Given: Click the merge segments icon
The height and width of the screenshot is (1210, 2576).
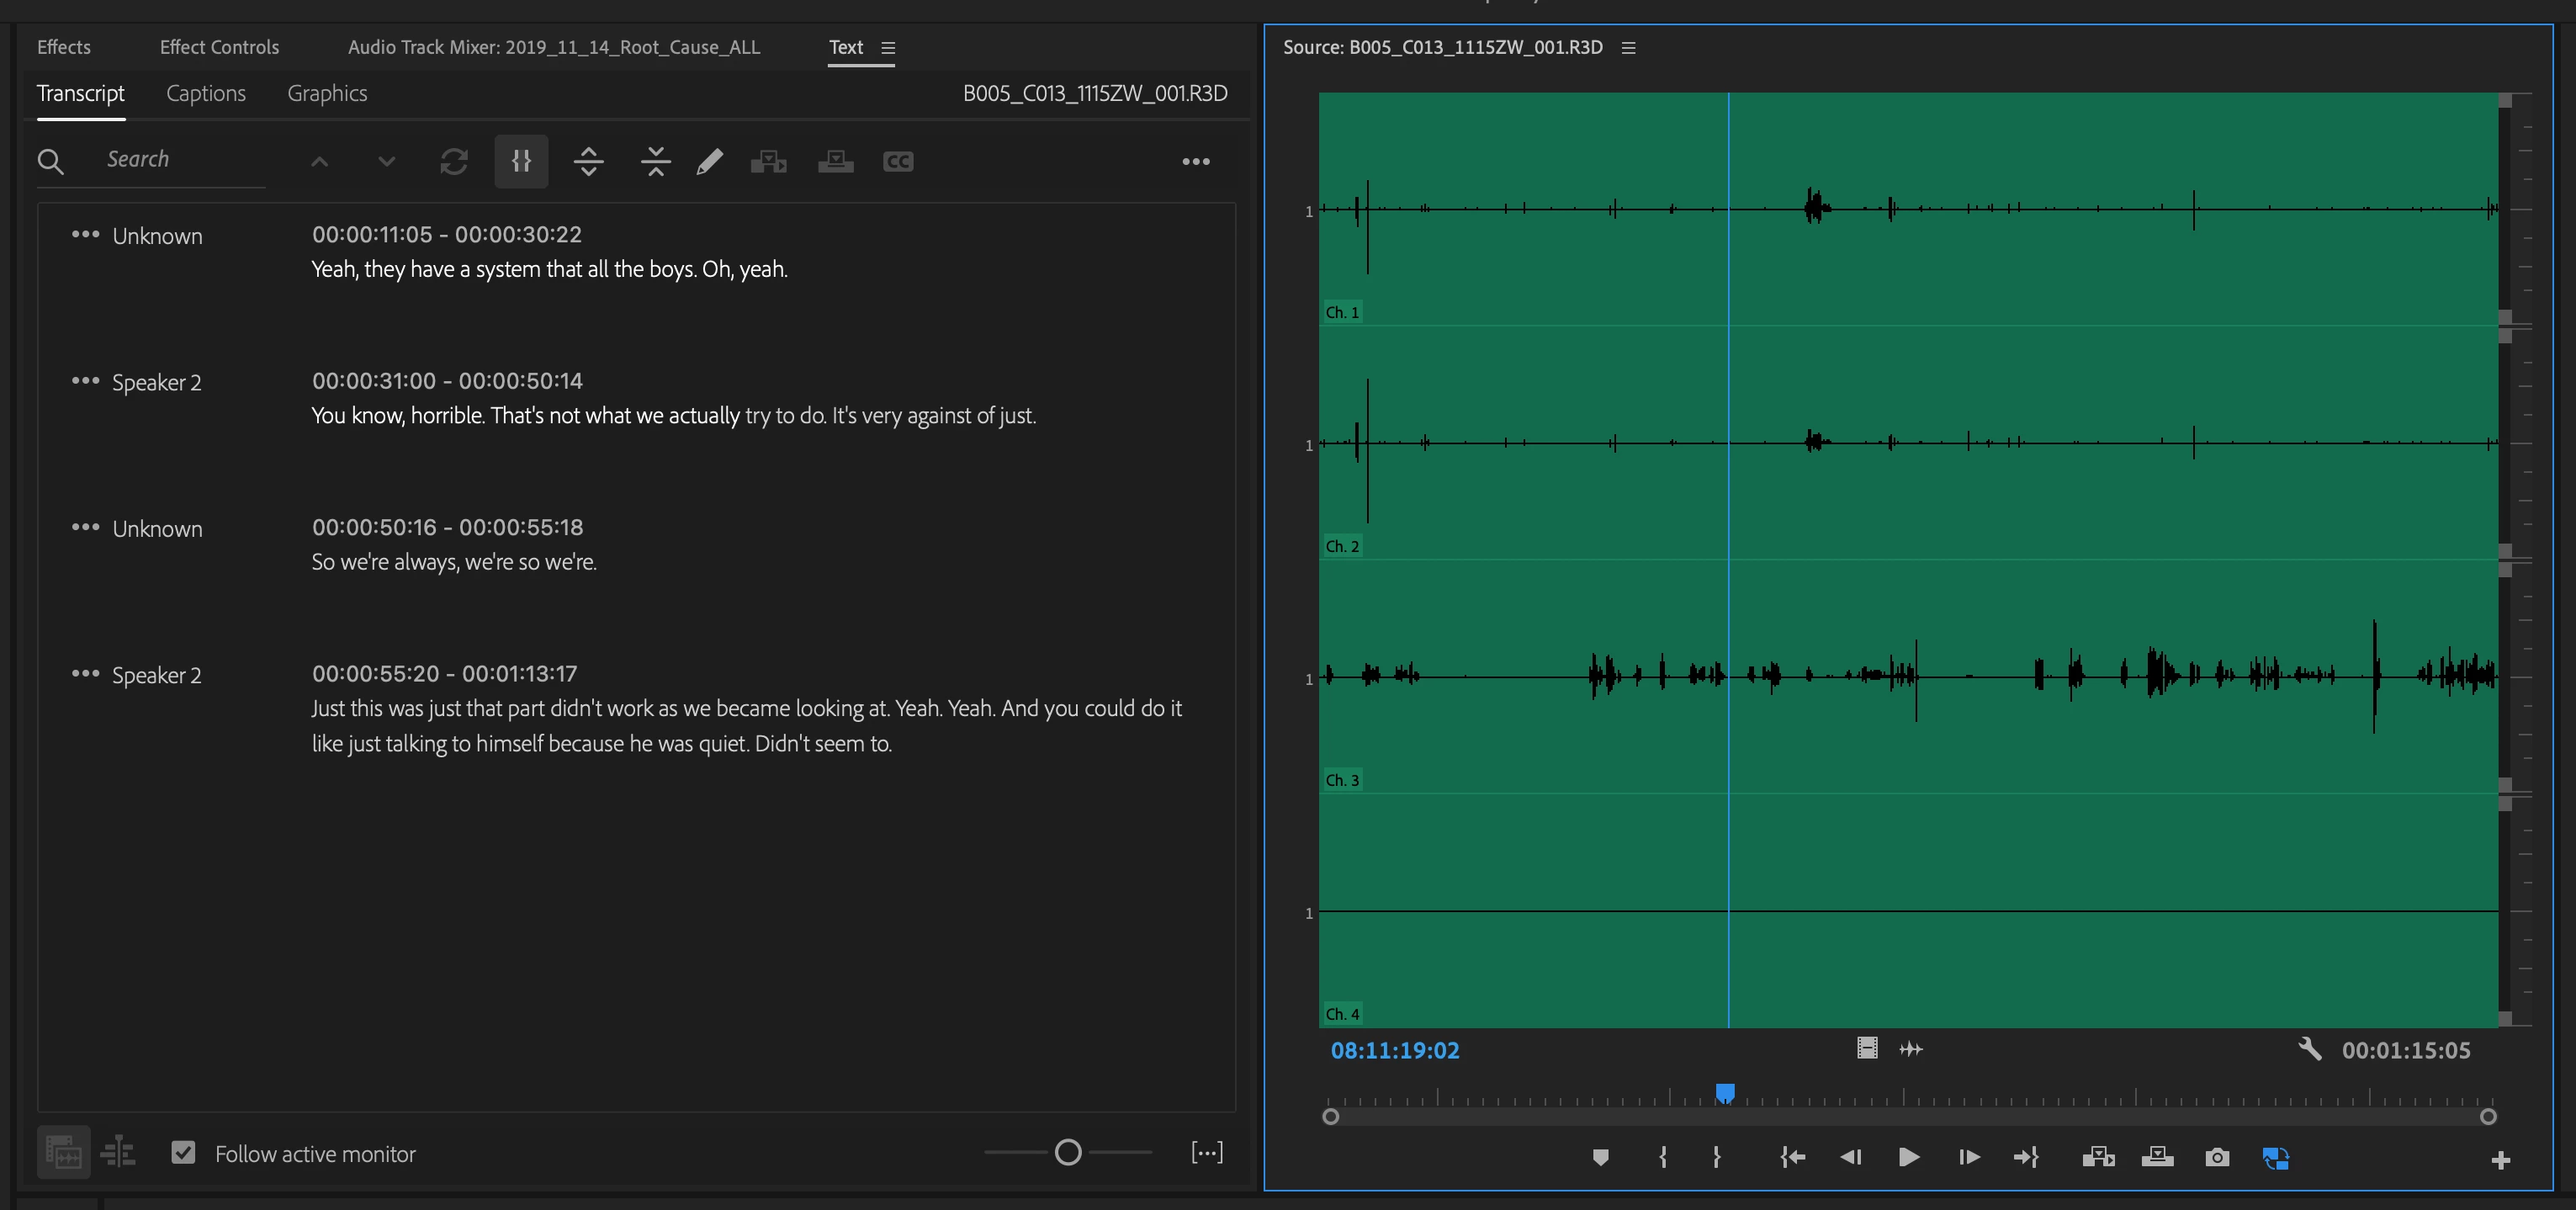Looking at the screenshot, I should [656, 161].
